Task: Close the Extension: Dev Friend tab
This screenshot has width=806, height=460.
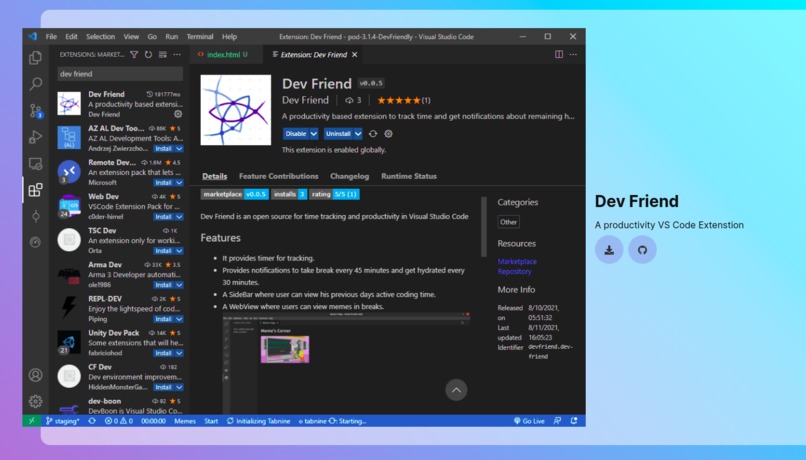Action: 355,54
